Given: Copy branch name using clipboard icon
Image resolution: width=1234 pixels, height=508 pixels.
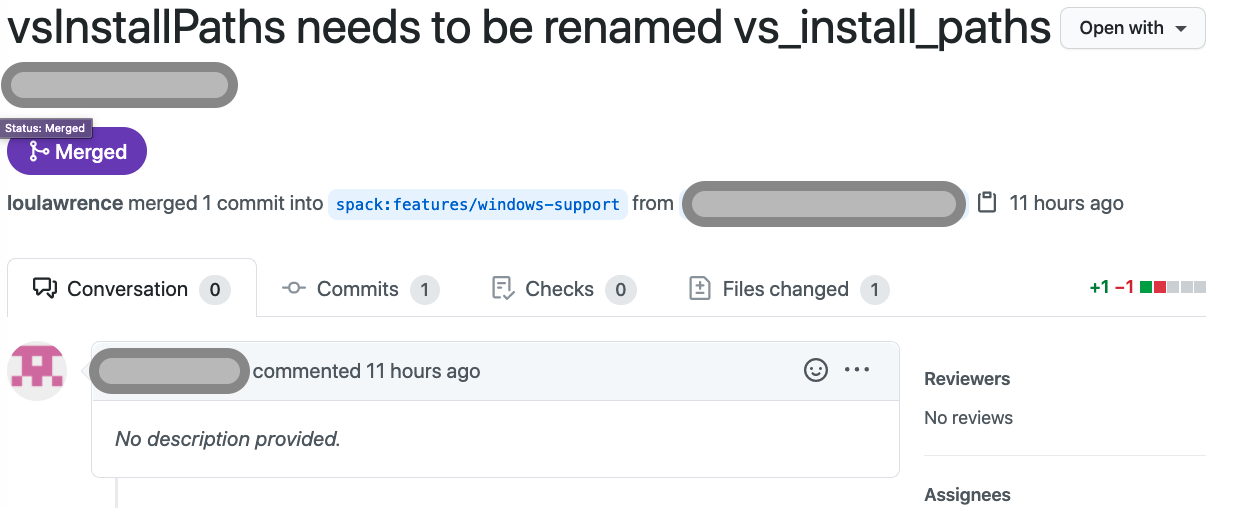Looking at the screenshot, I should (x=987, y=203).
